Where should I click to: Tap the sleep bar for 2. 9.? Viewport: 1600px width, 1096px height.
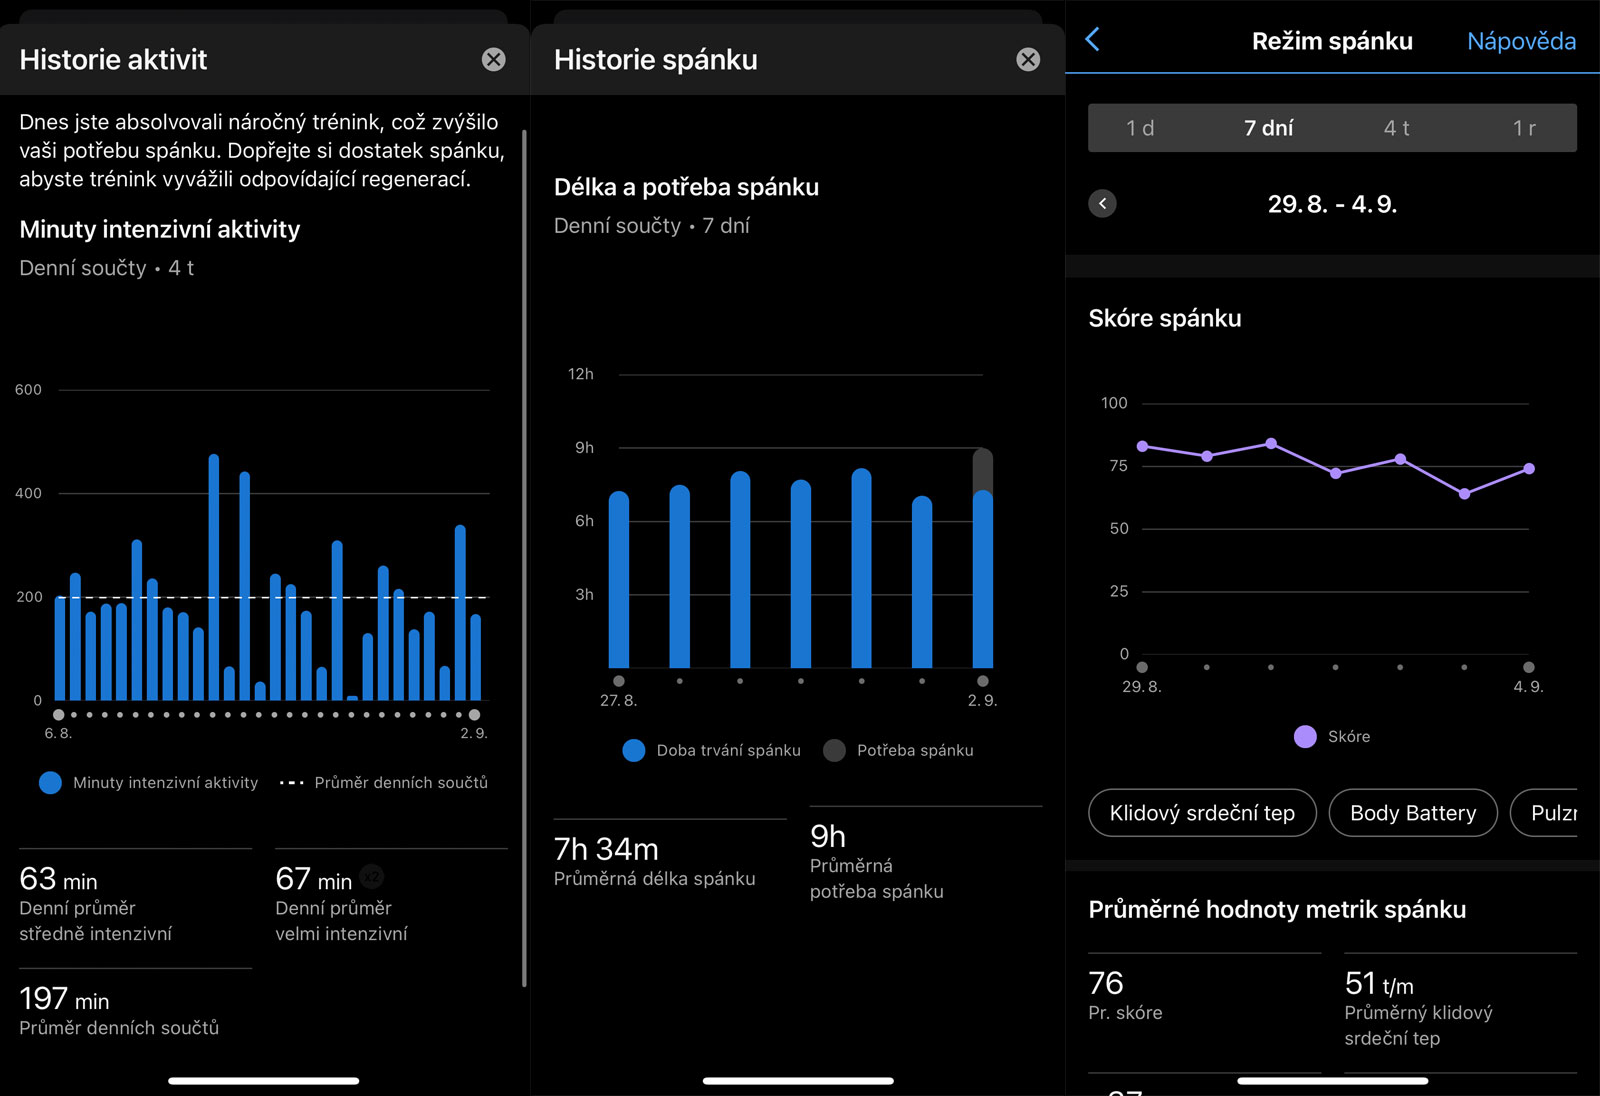coord(983,578)
